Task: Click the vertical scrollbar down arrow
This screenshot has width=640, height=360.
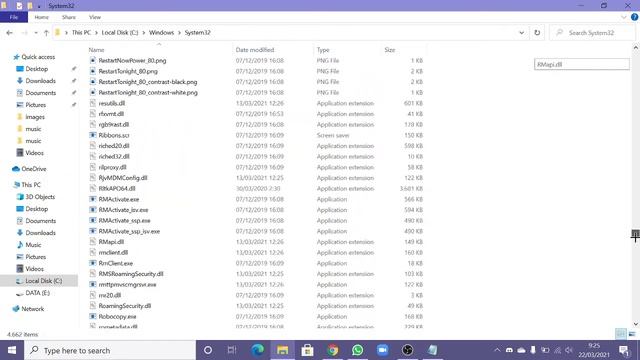Action: (x=636, y=324)
